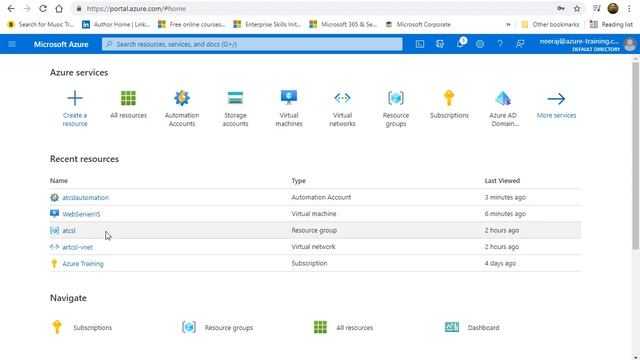Click the Resource groups icon under Navigate
Screen dimensions: 640x360
(189, 327)
